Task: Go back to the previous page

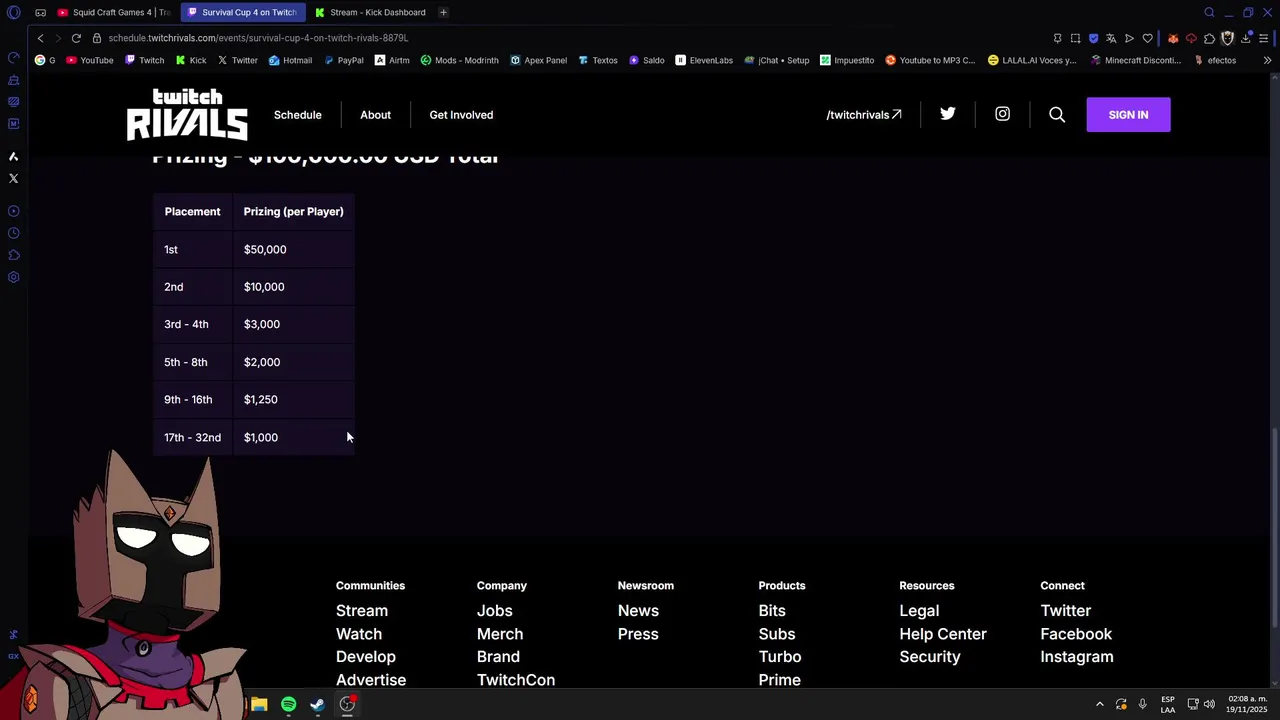Action: (x=40, y=38)
